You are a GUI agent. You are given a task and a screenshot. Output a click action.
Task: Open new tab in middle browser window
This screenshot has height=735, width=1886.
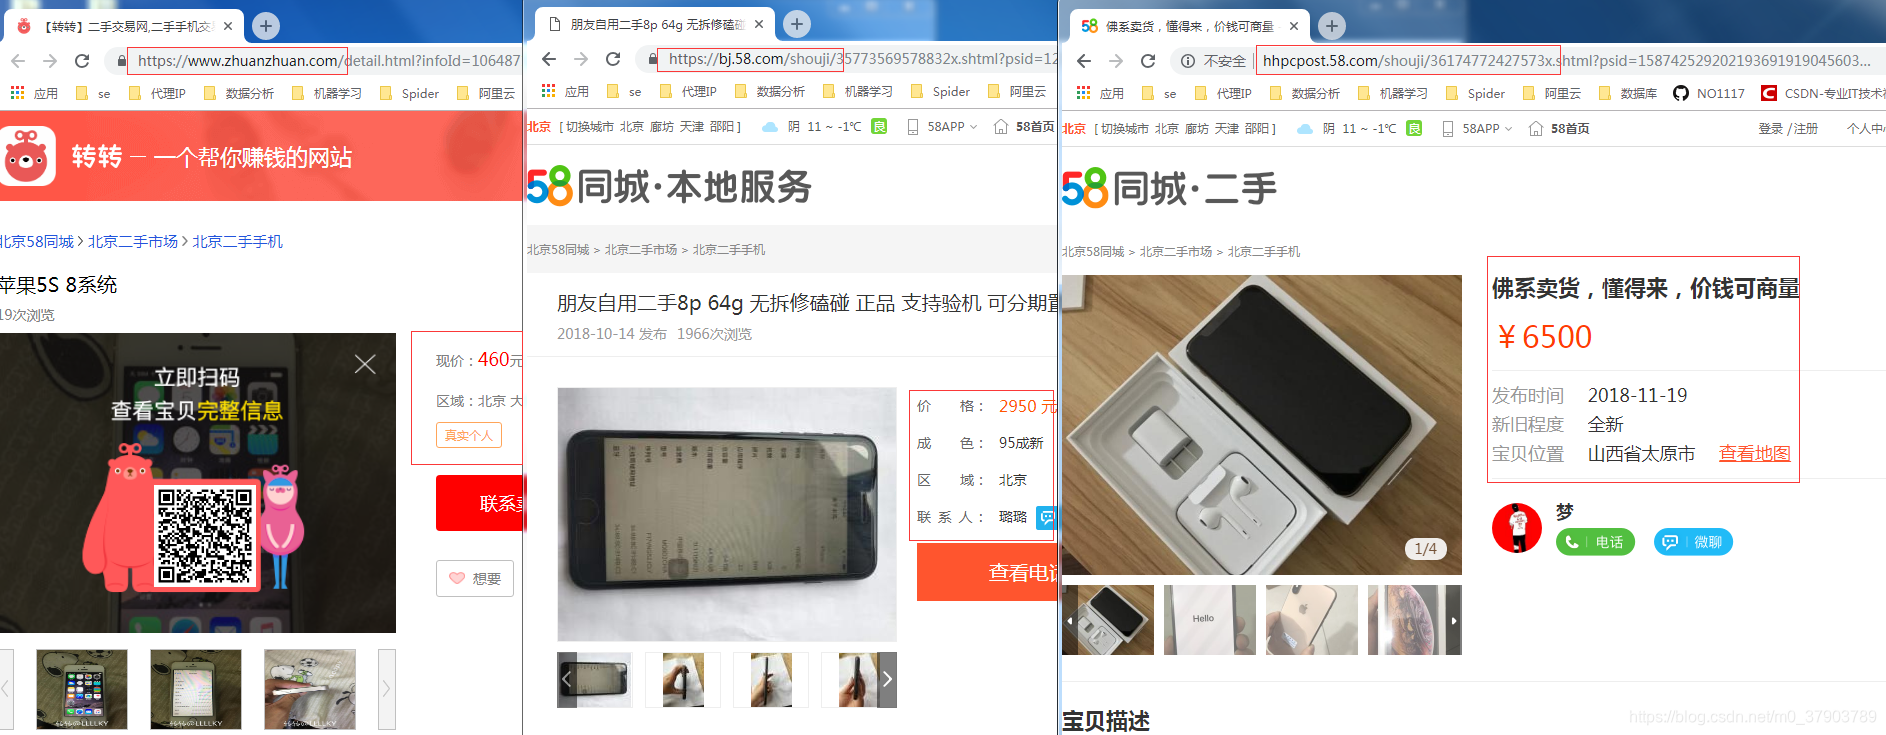click(797, 23)
